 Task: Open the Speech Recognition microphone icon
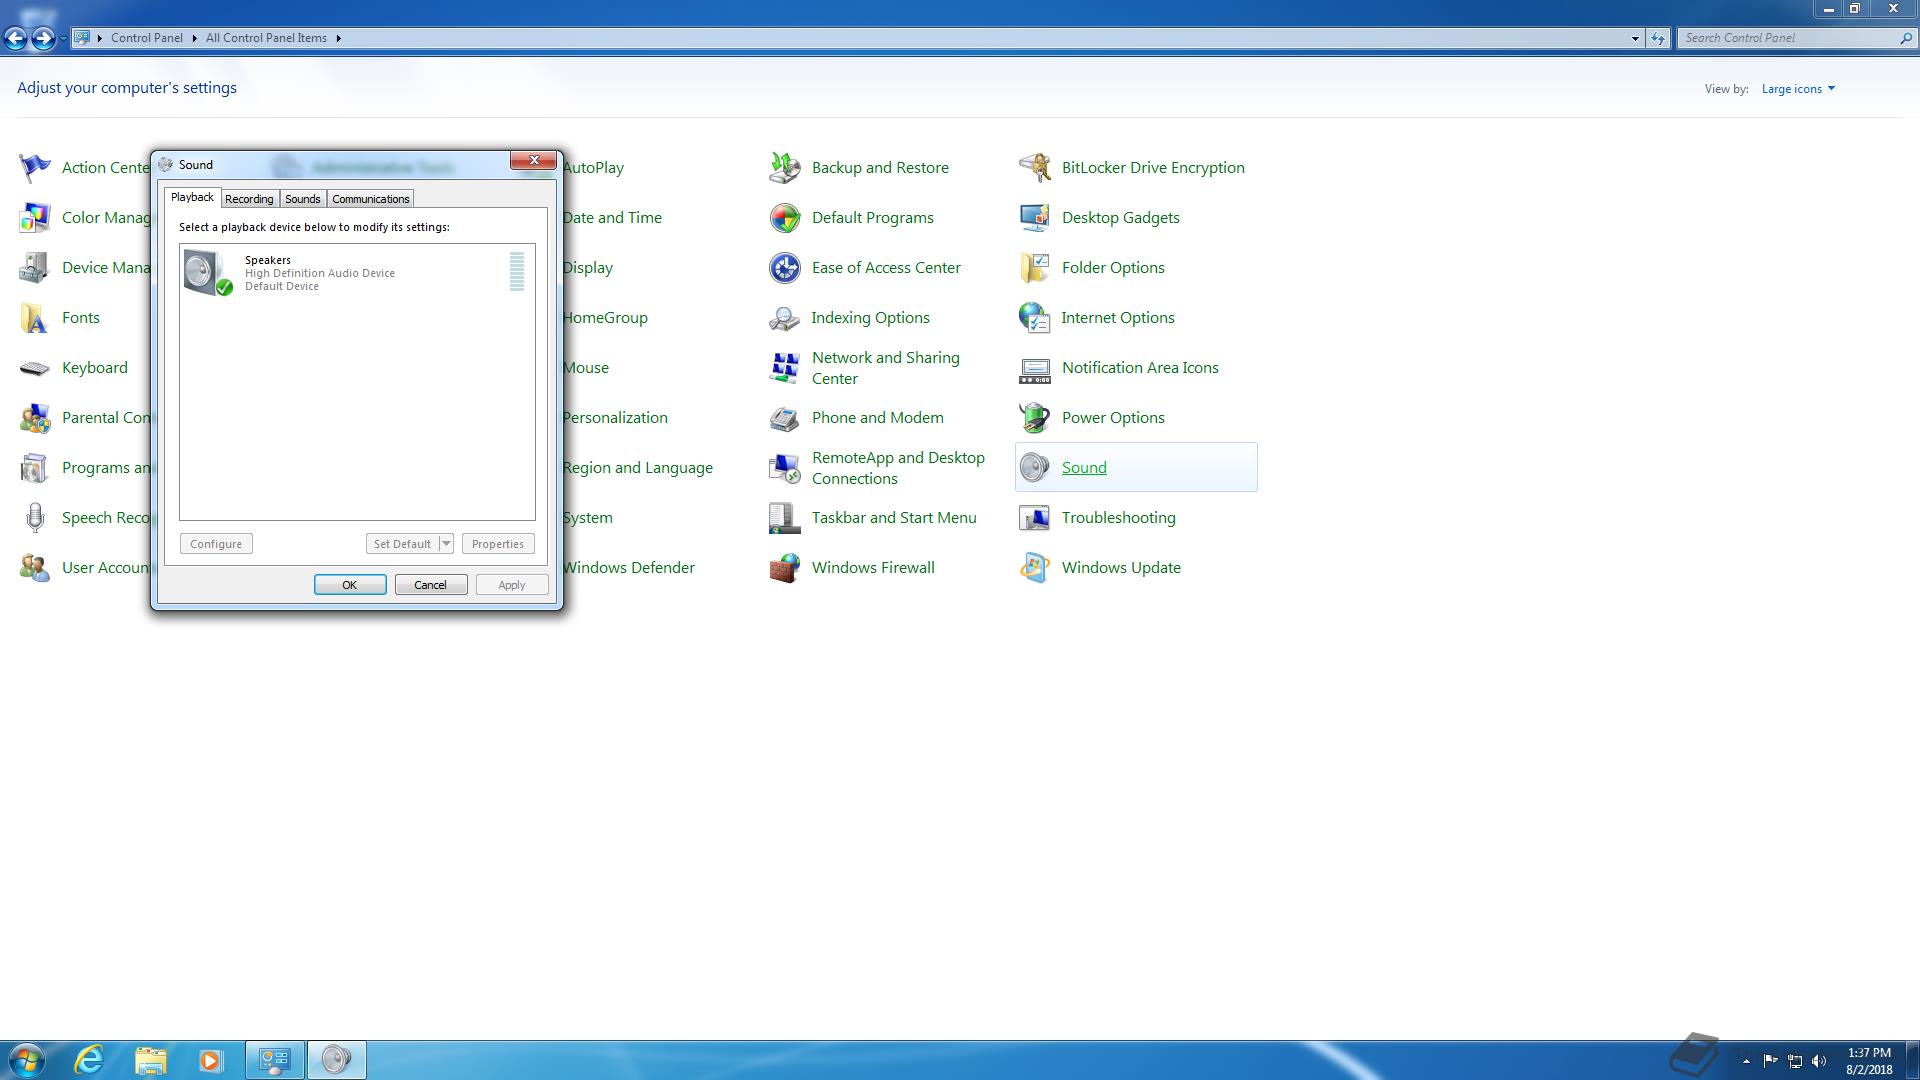[35, 517]
